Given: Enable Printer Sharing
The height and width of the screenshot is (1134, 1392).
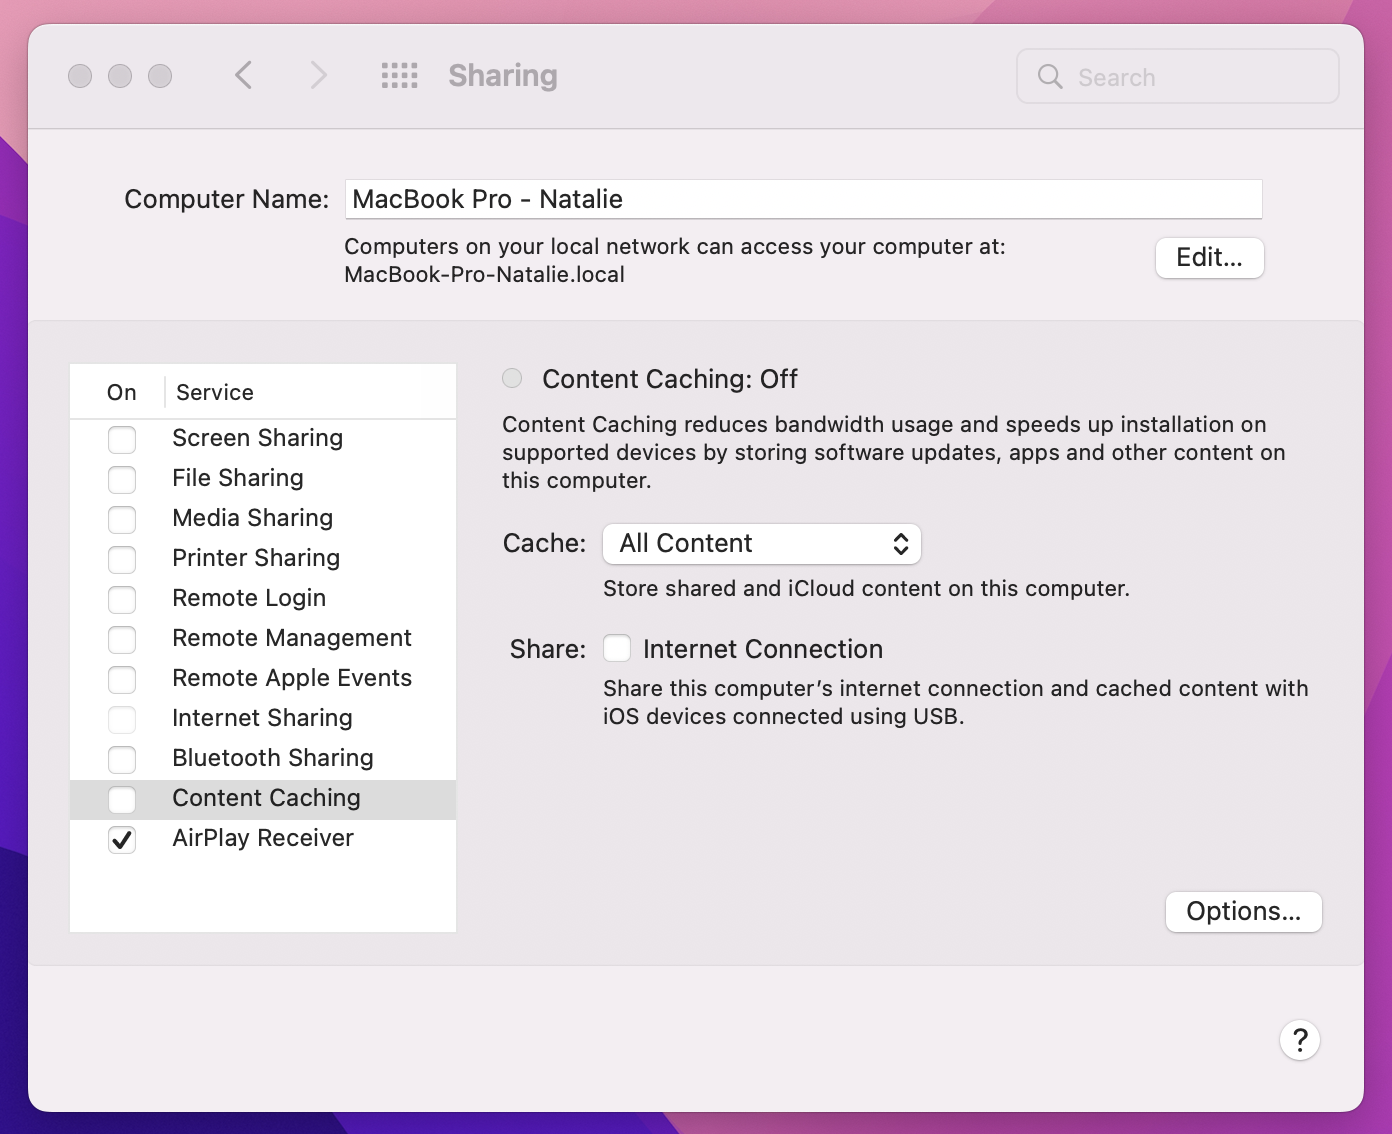Looking at the screenshot, I should [122, 559].
